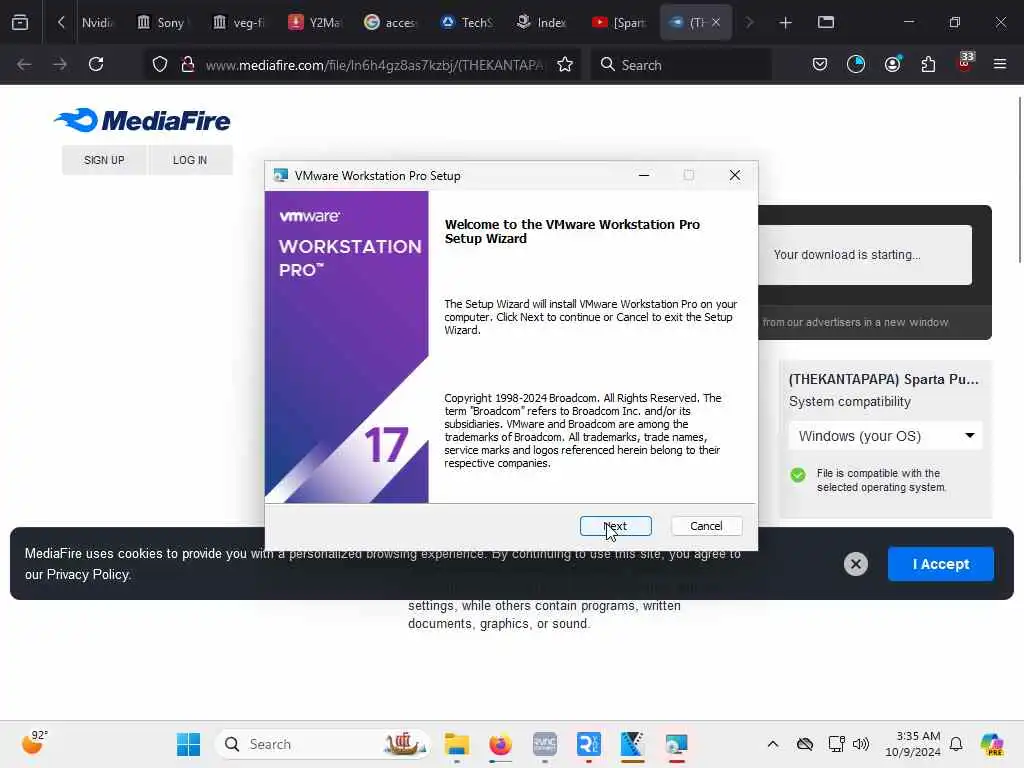The width and height of the screenshot is (1024, 768).
Task: Switch to the veg-f tab
Action: click(x=239, y=22)
